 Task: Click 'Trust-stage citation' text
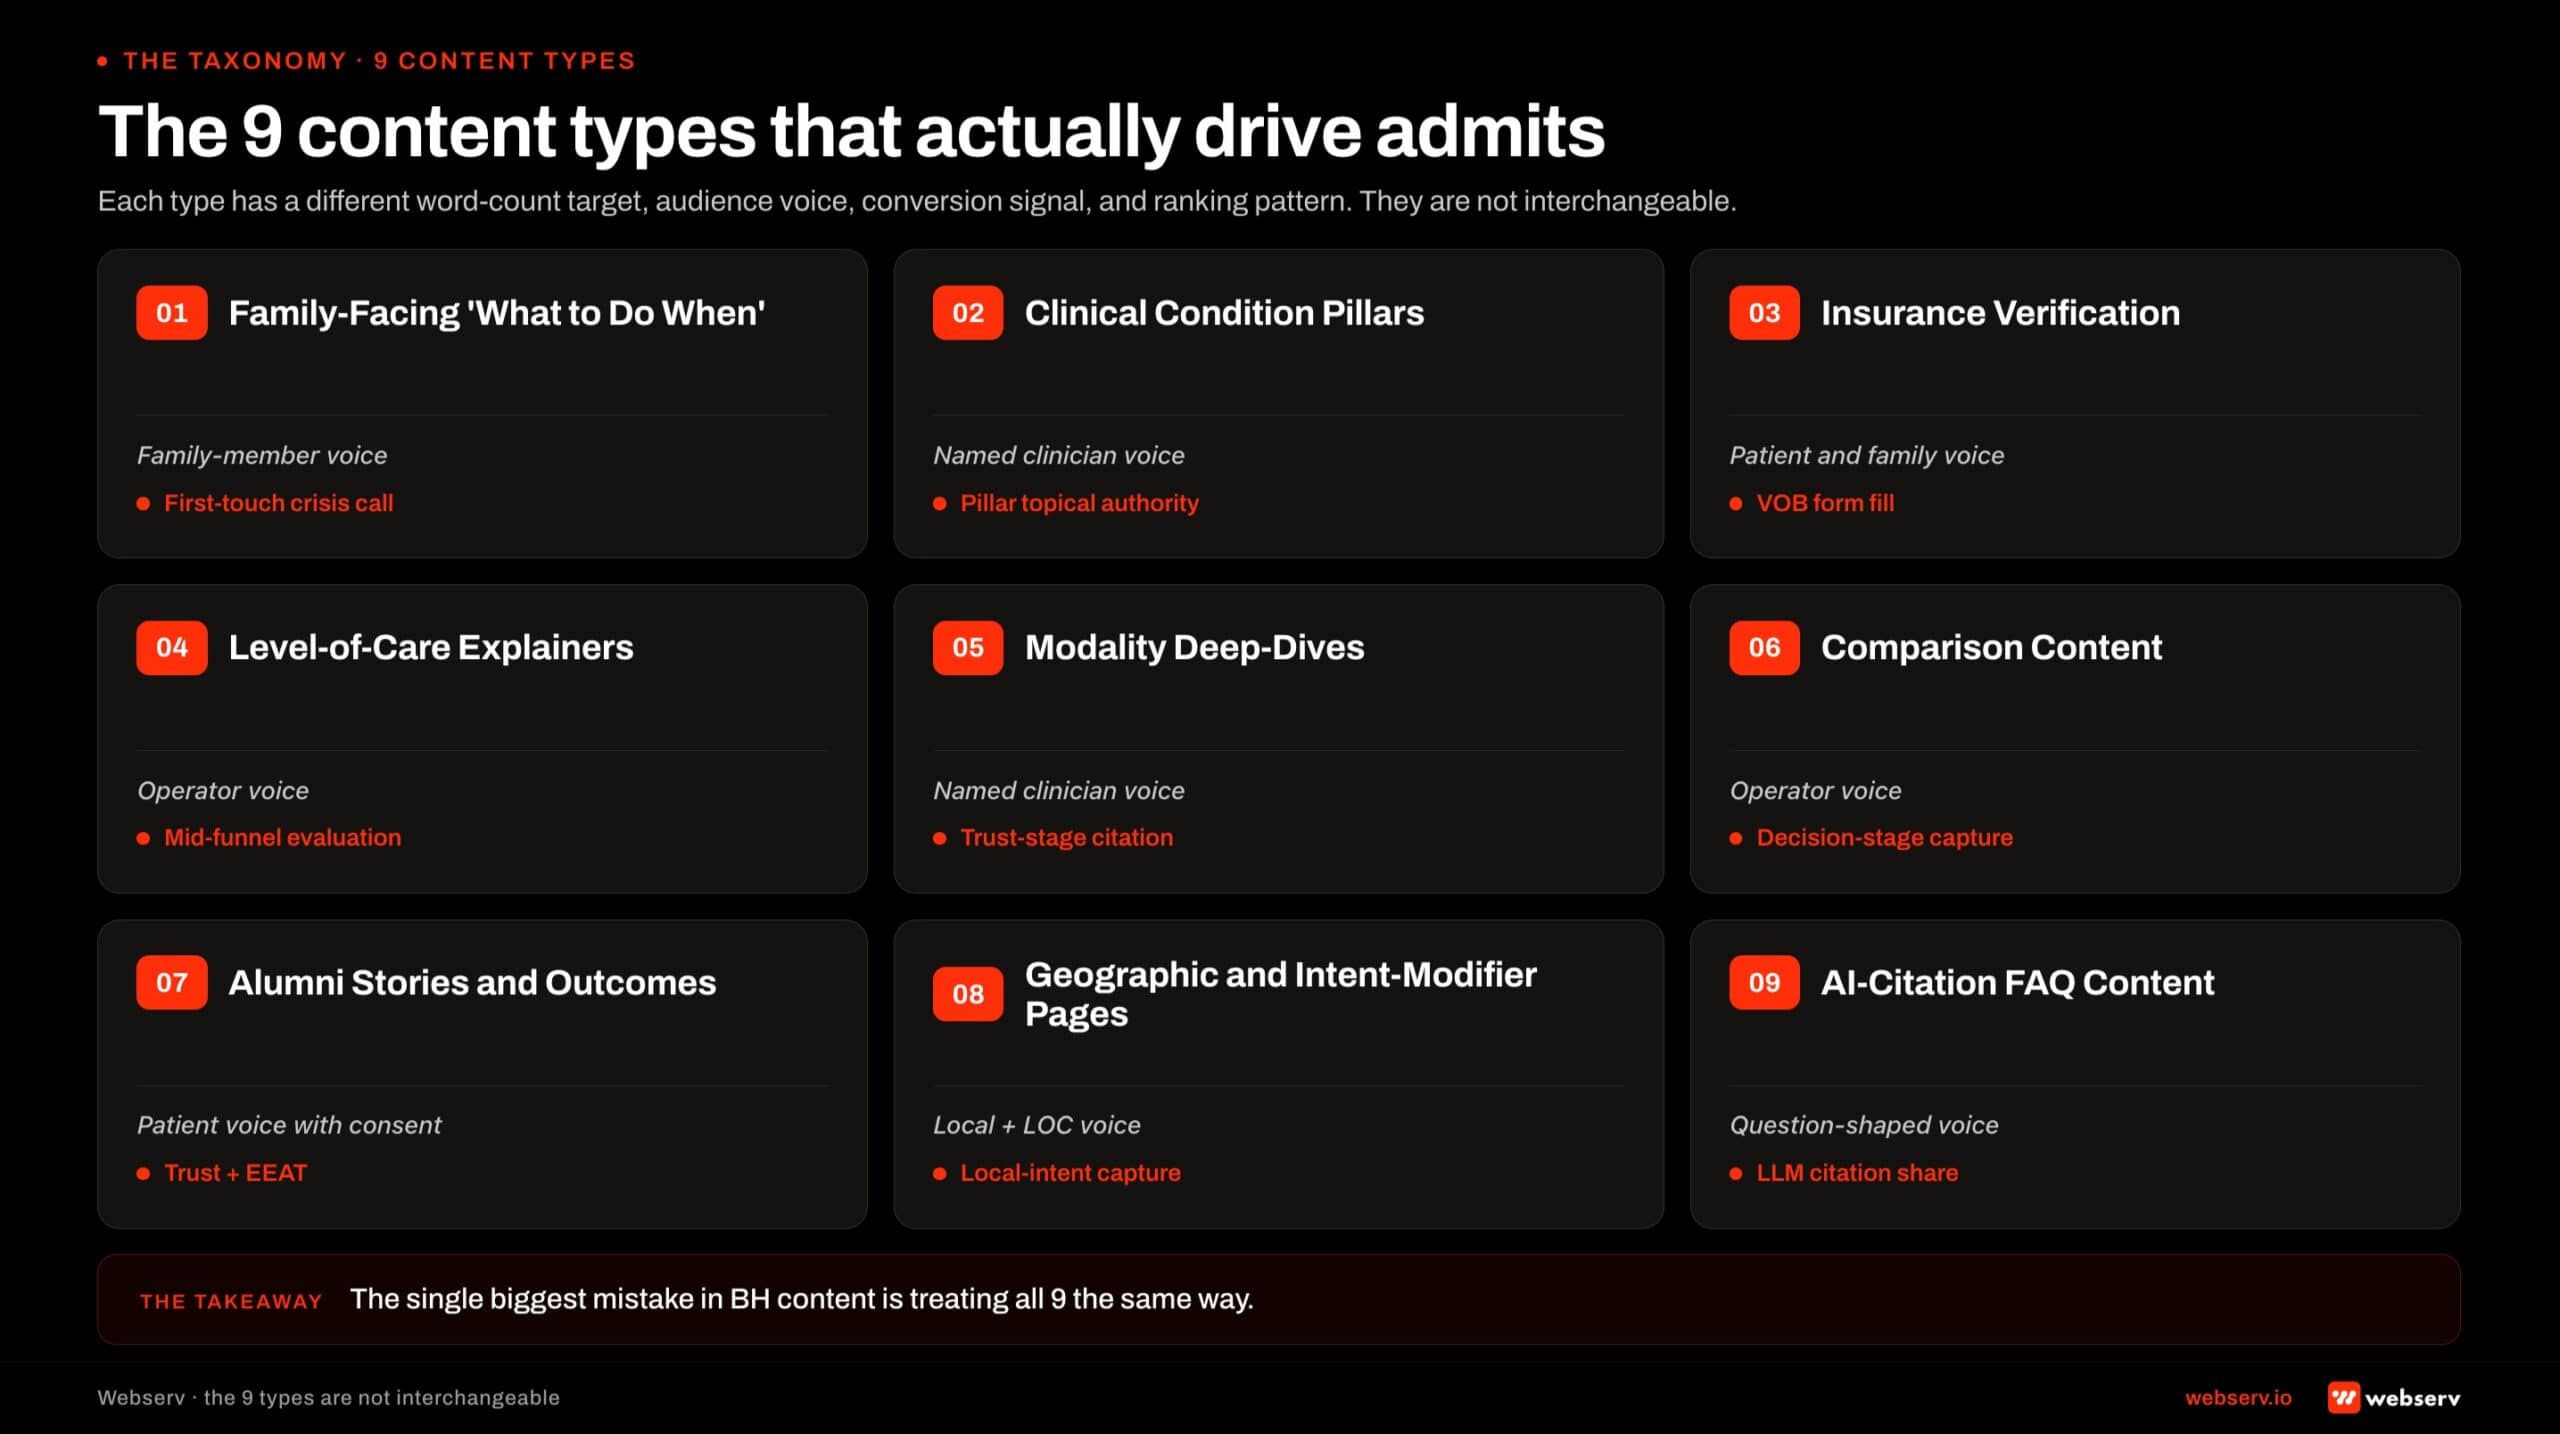point(1066,838)
